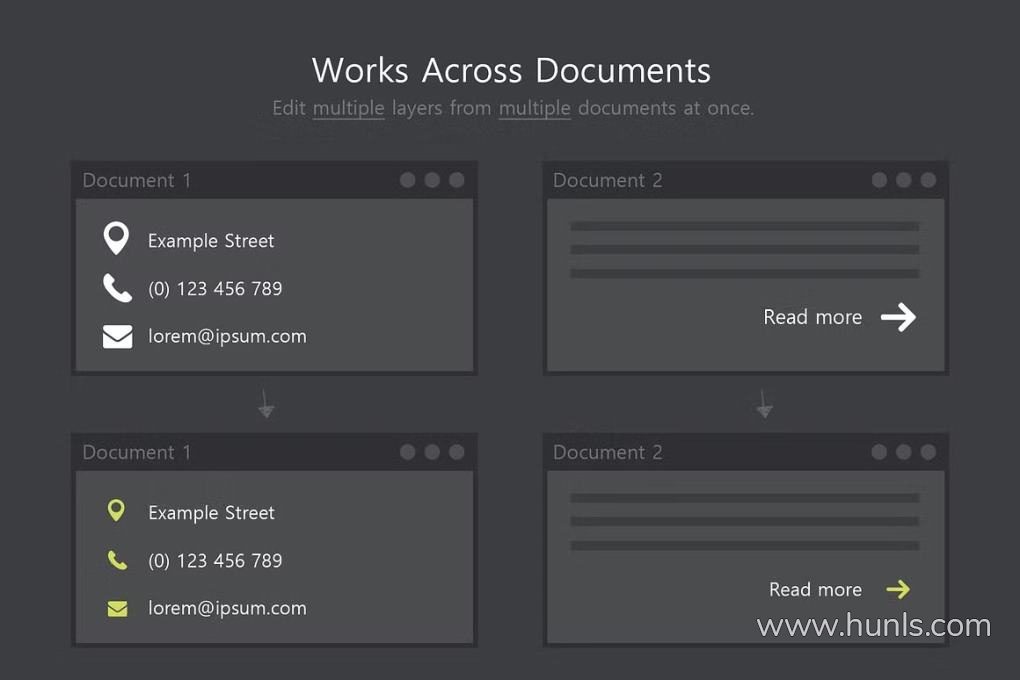Click green phone icon in bottom Document 1
Screen dimensions: 1020x680
[117, 560]
